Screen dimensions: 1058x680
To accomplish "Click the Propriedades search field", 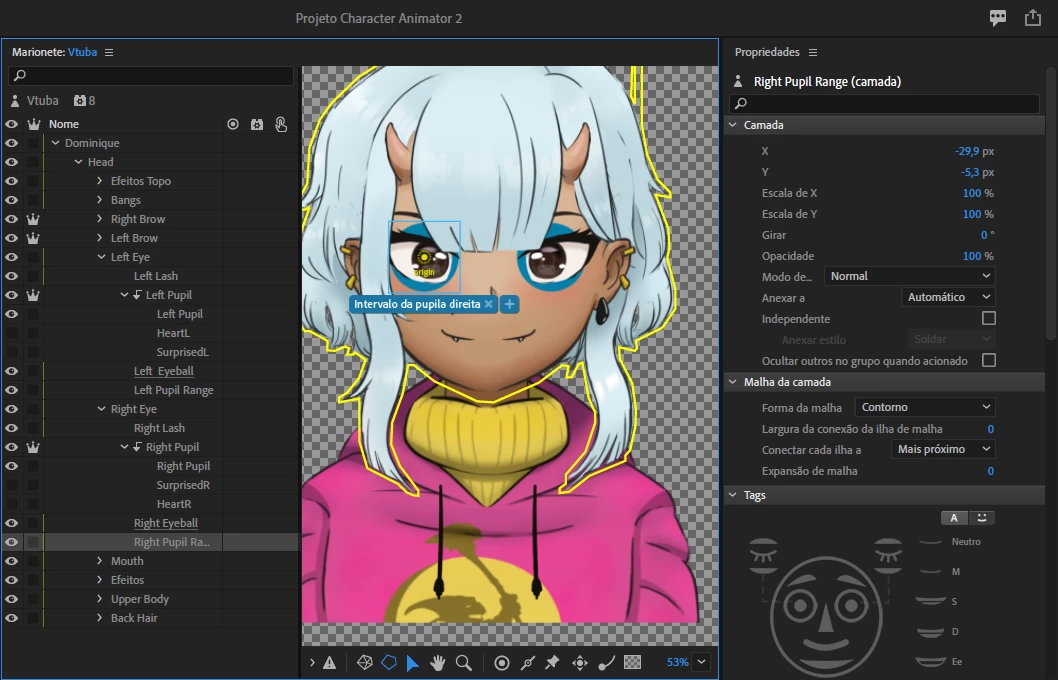I will coord(885,103).
